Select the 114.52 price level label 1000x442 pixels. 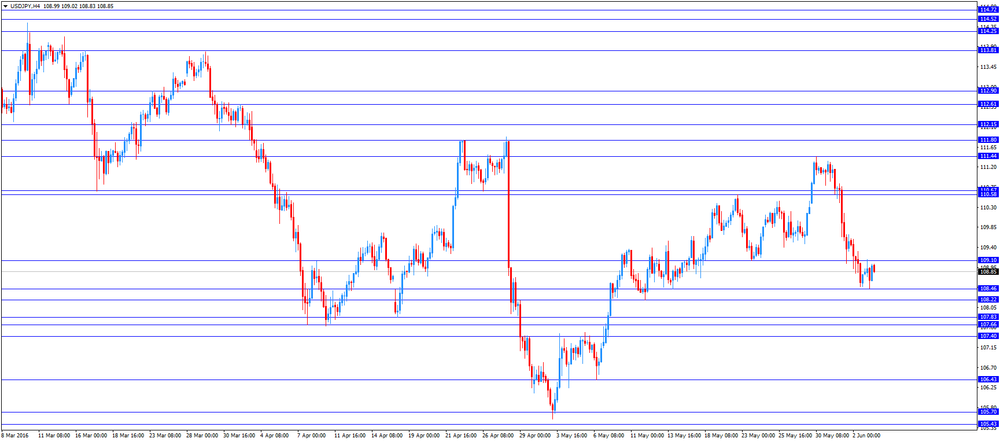pyautogui.click(x=989, y=19)
